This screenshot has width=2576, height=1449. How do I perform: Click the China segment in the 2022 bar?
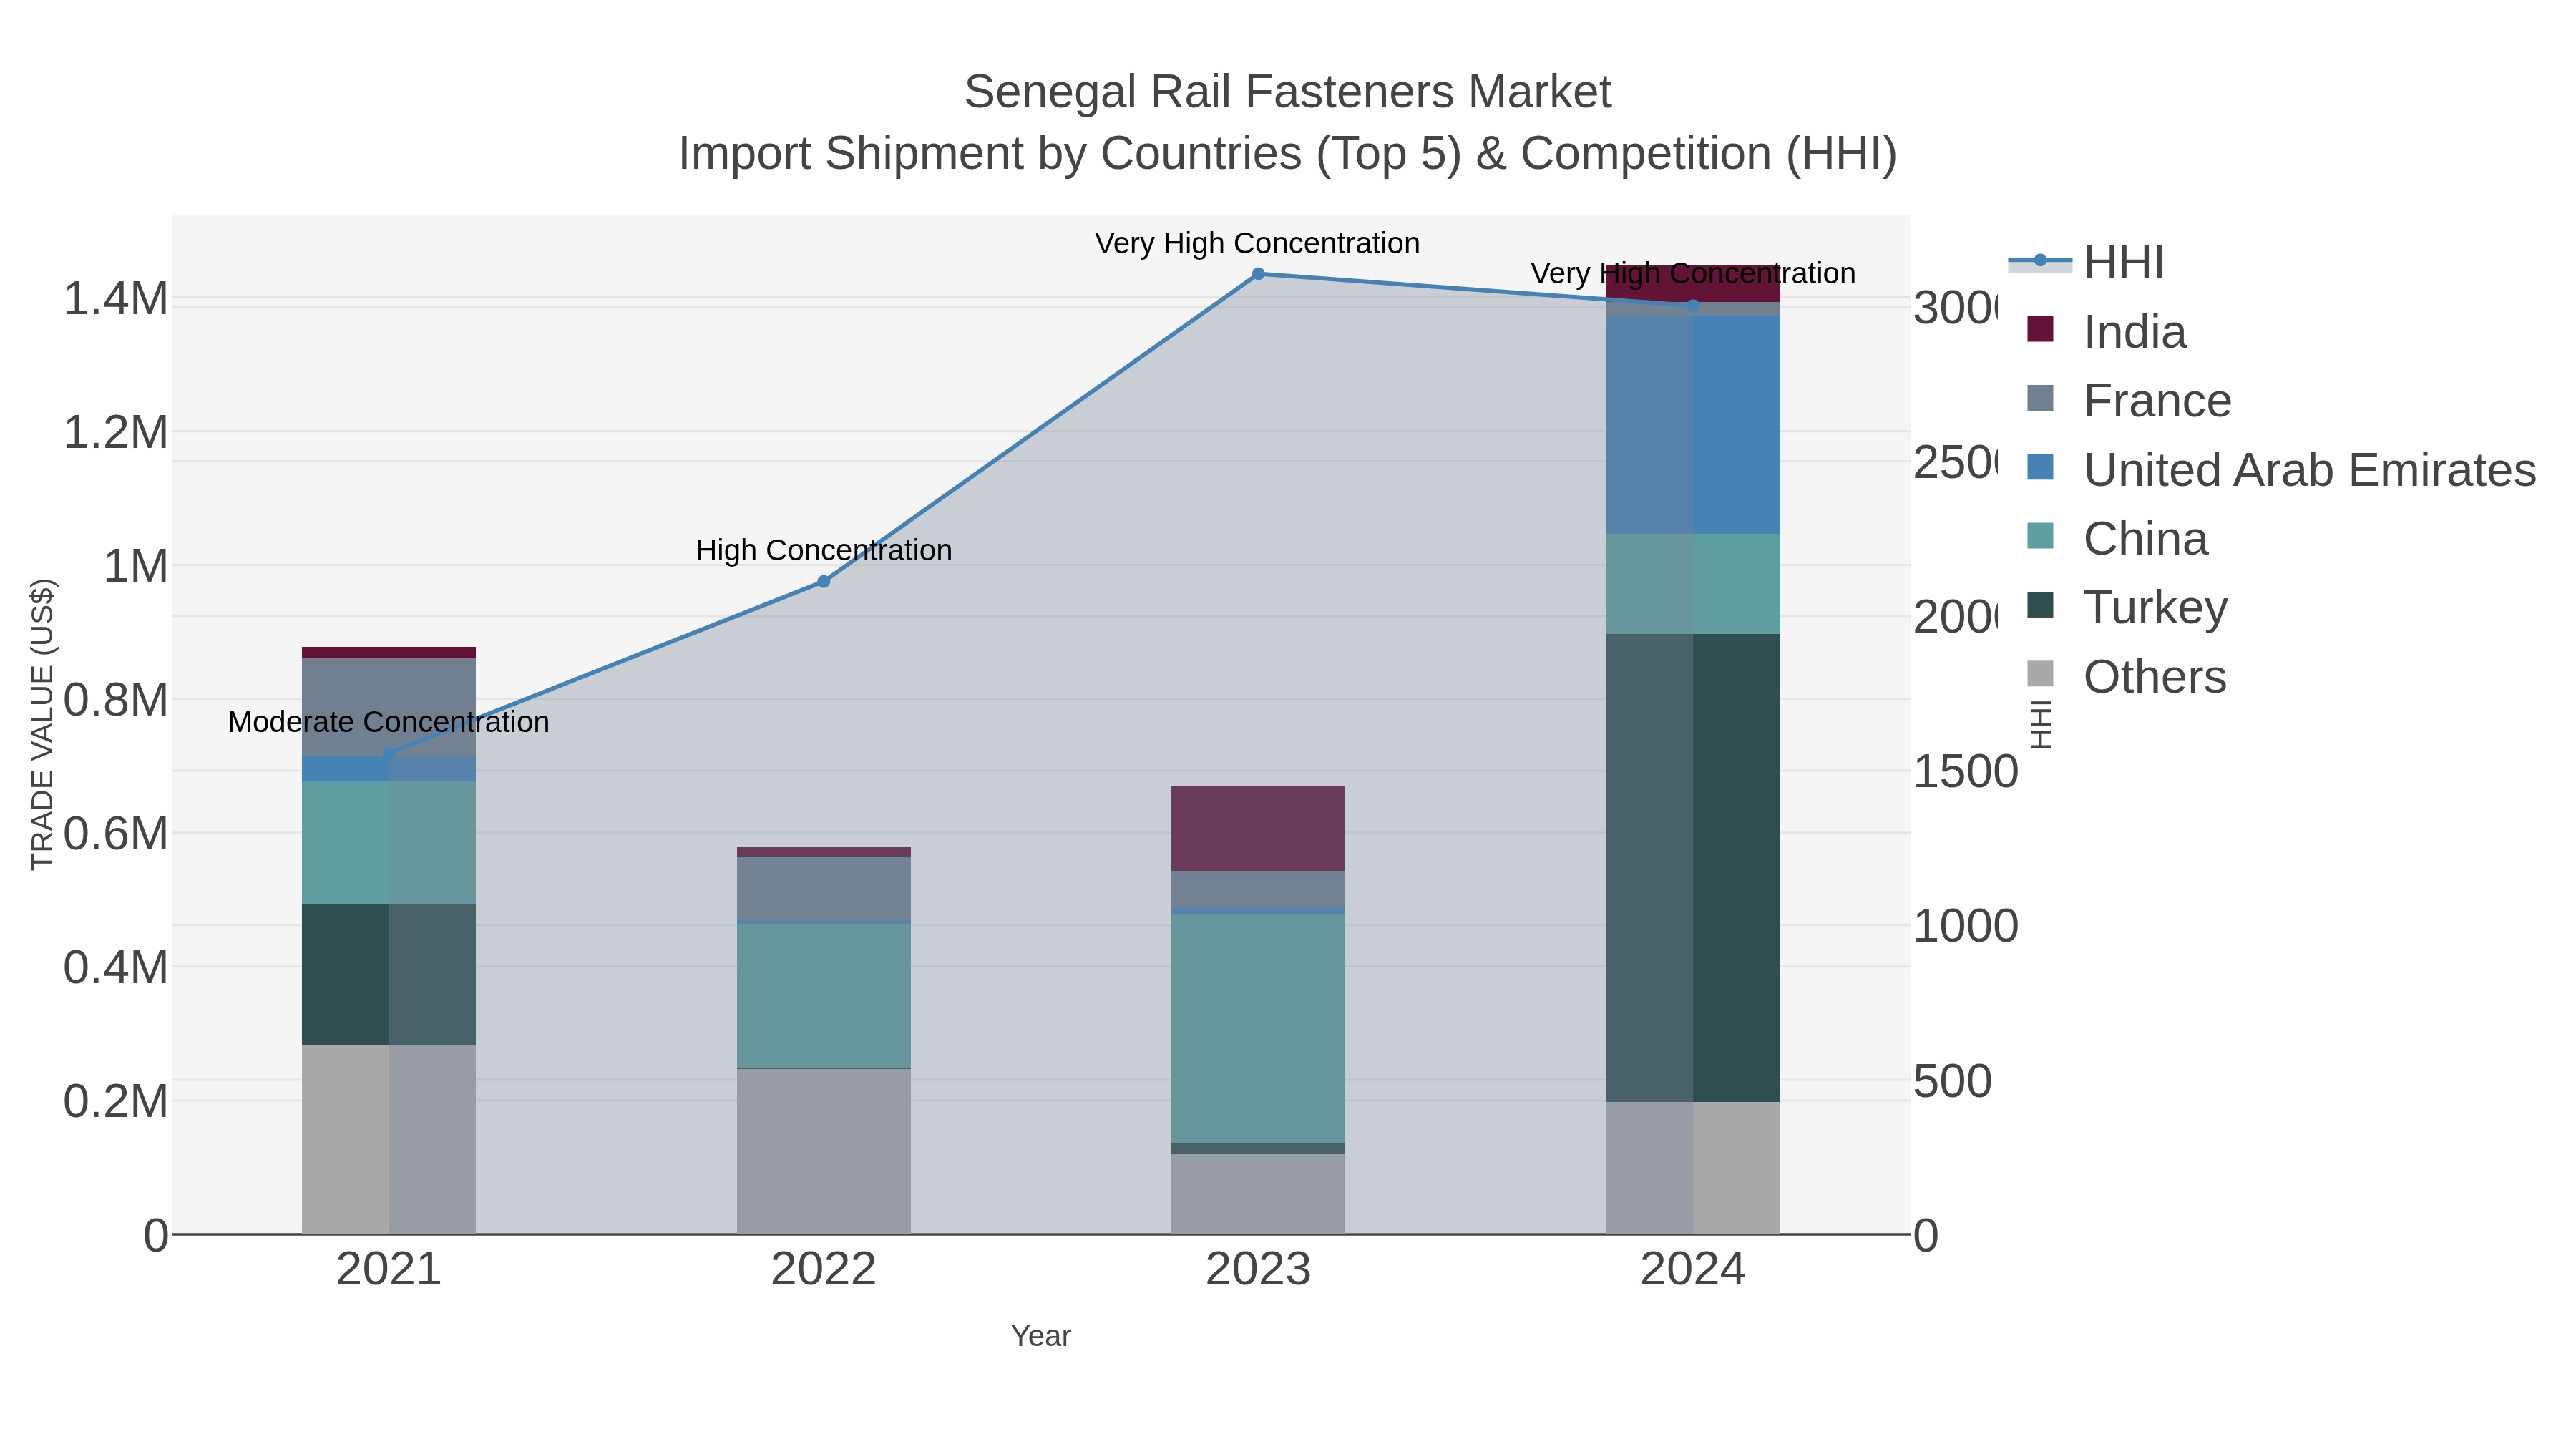(x=824, y=995)
